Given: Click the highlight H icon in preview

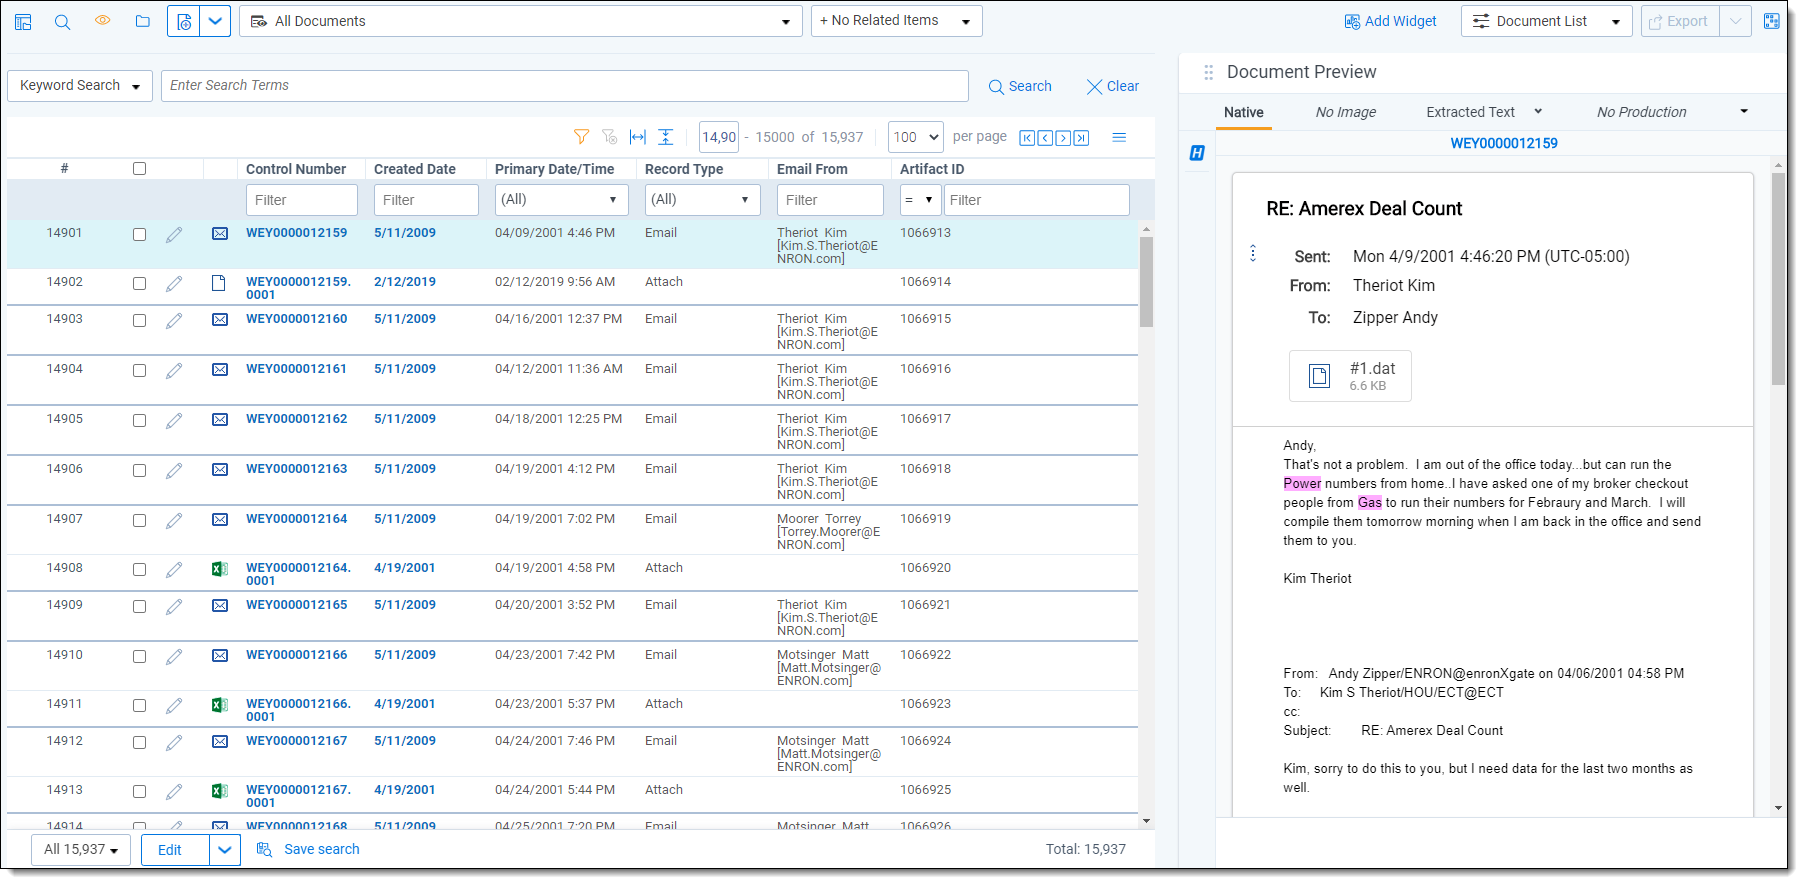Looking at the screenshot, I should coord(1197,153).
